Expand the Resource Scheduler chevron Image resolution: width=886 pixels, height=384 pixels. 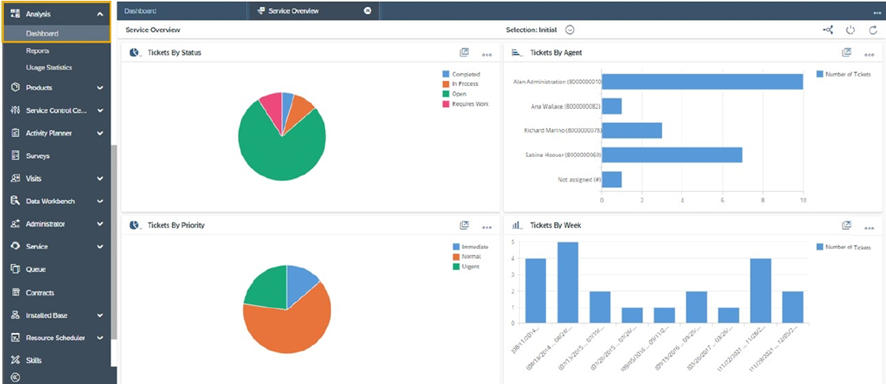[100, 338]
